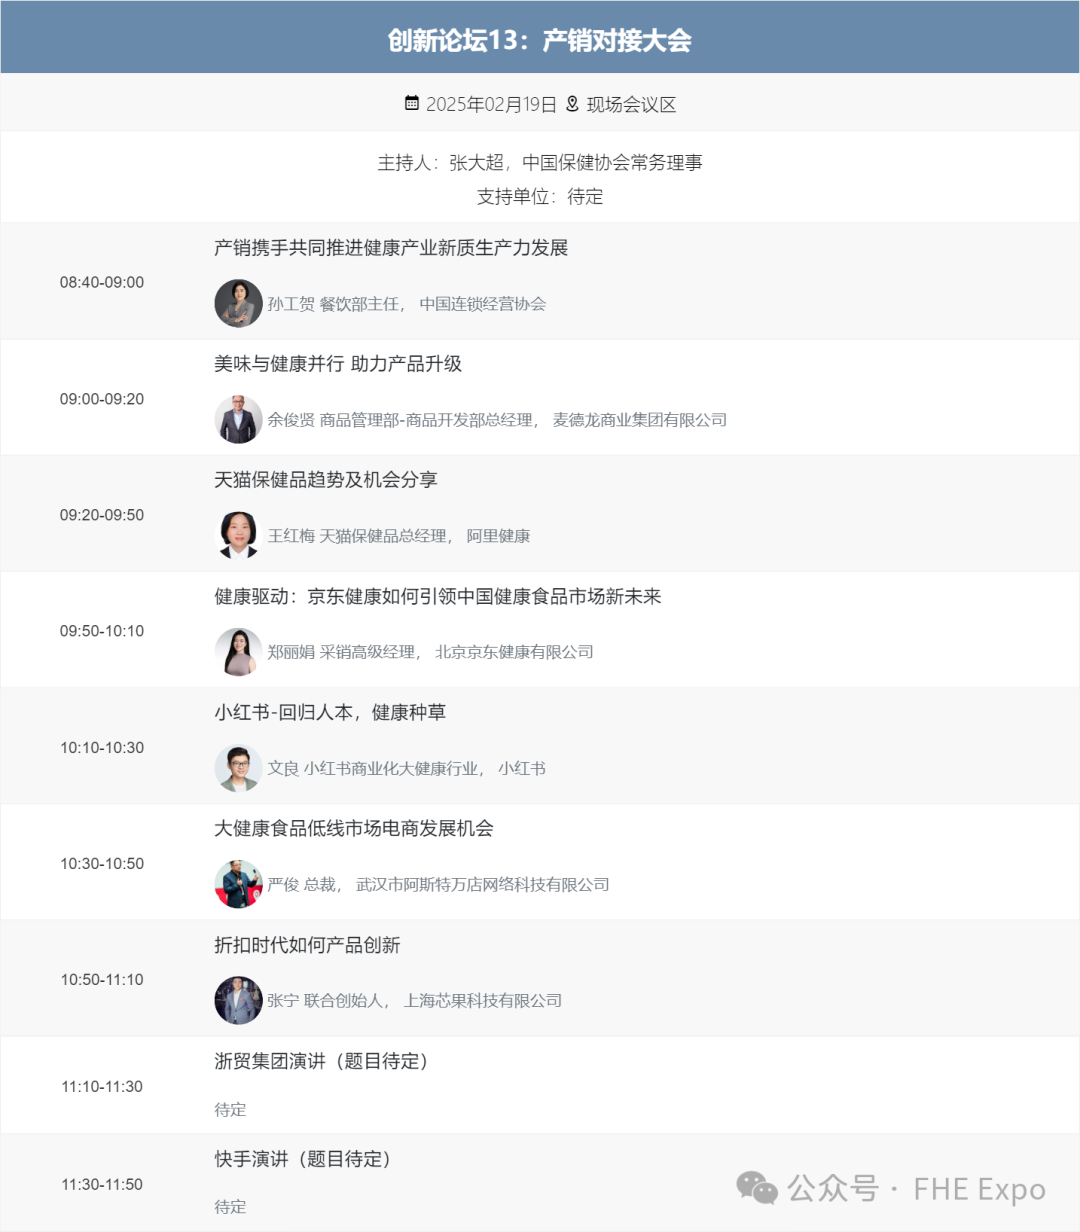
Task: Click company 麦德龙商业集团有限公司
Action: tap(640, 420)
